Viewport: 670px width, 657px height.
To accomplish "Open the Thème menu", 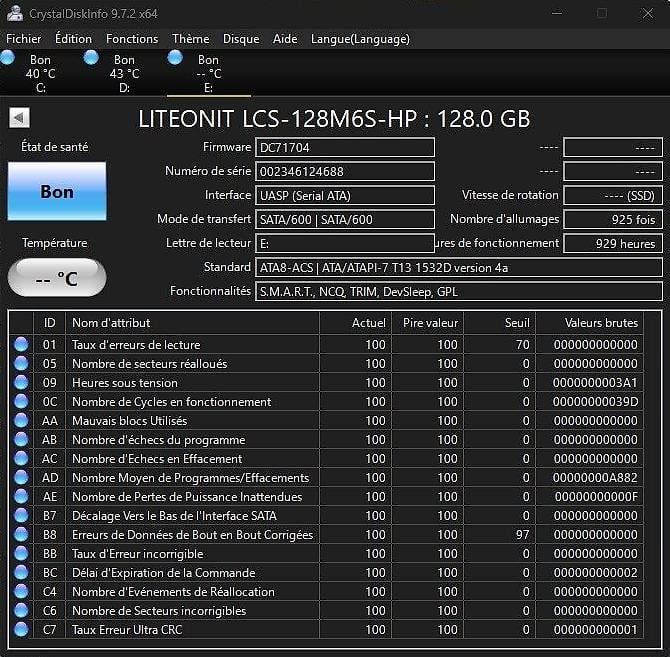I will [x=191, y=39].
